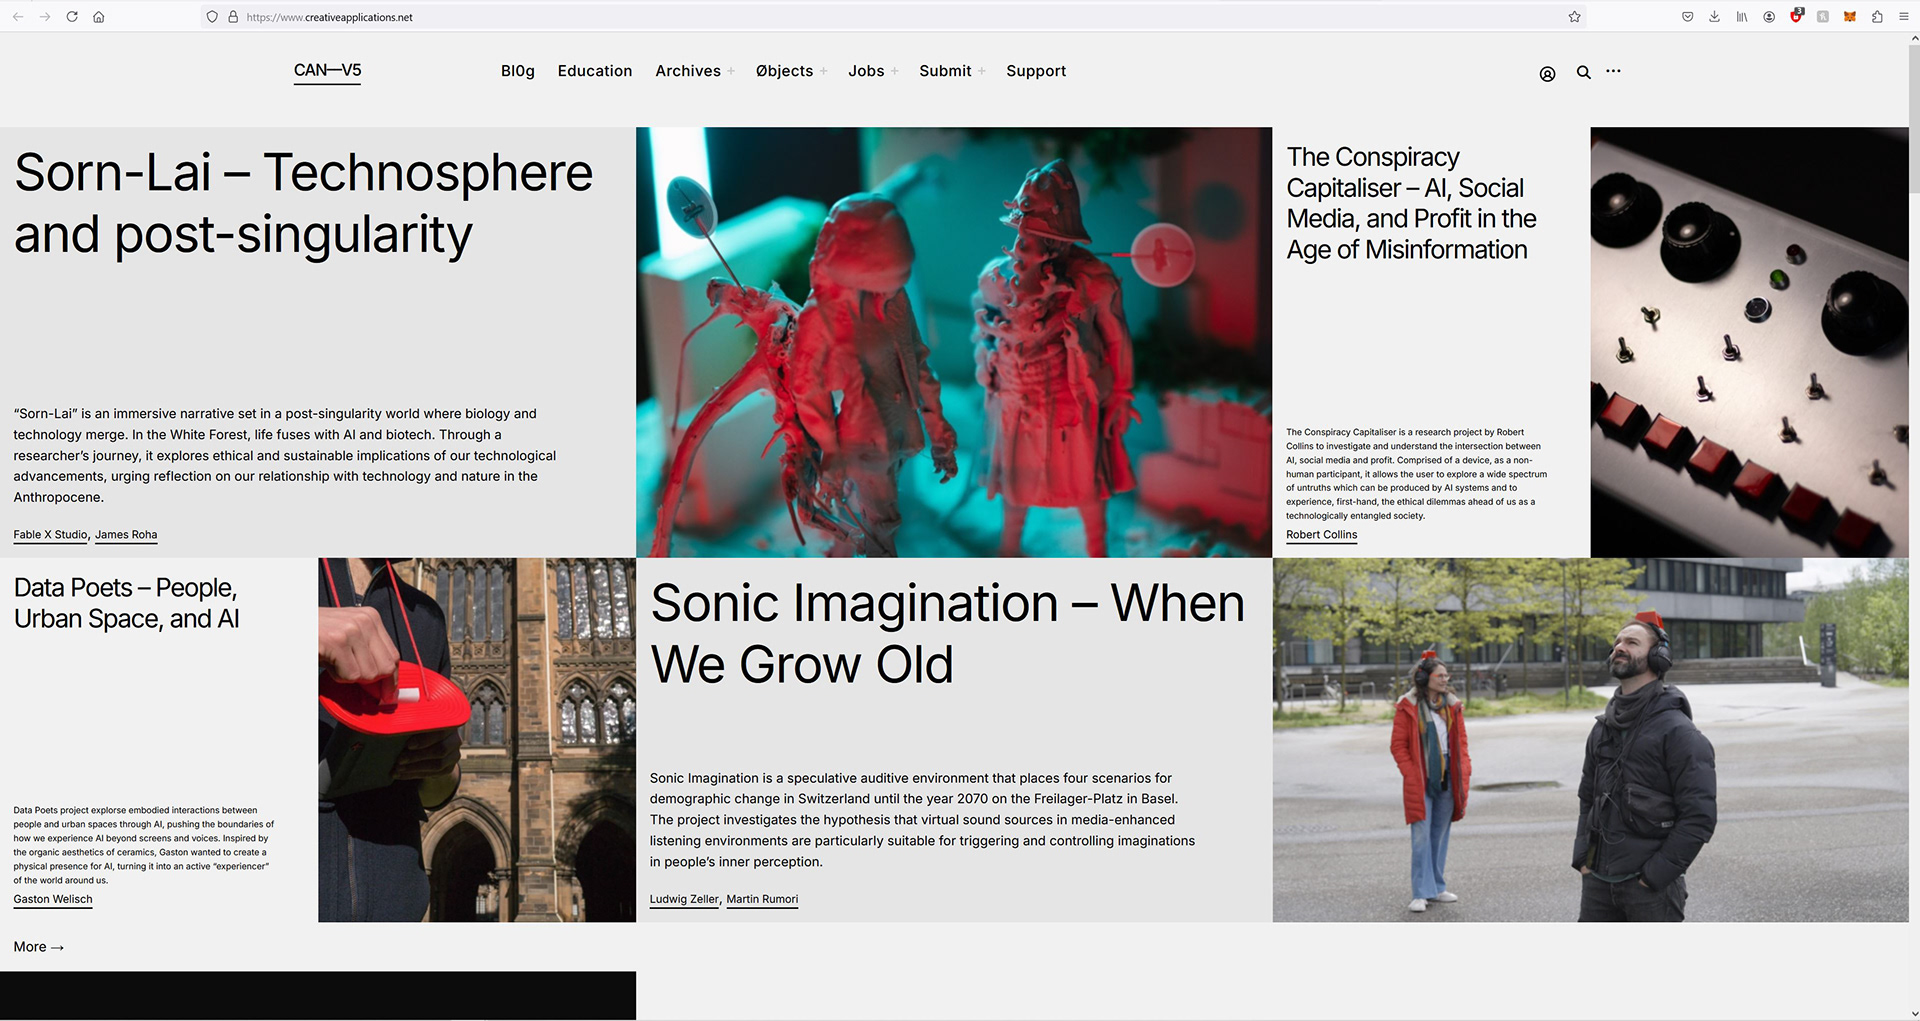This screenshot has height=1021, width=1920.
Task: Open the Firefox hamburger menu
Action: (x=1906, y=16)
